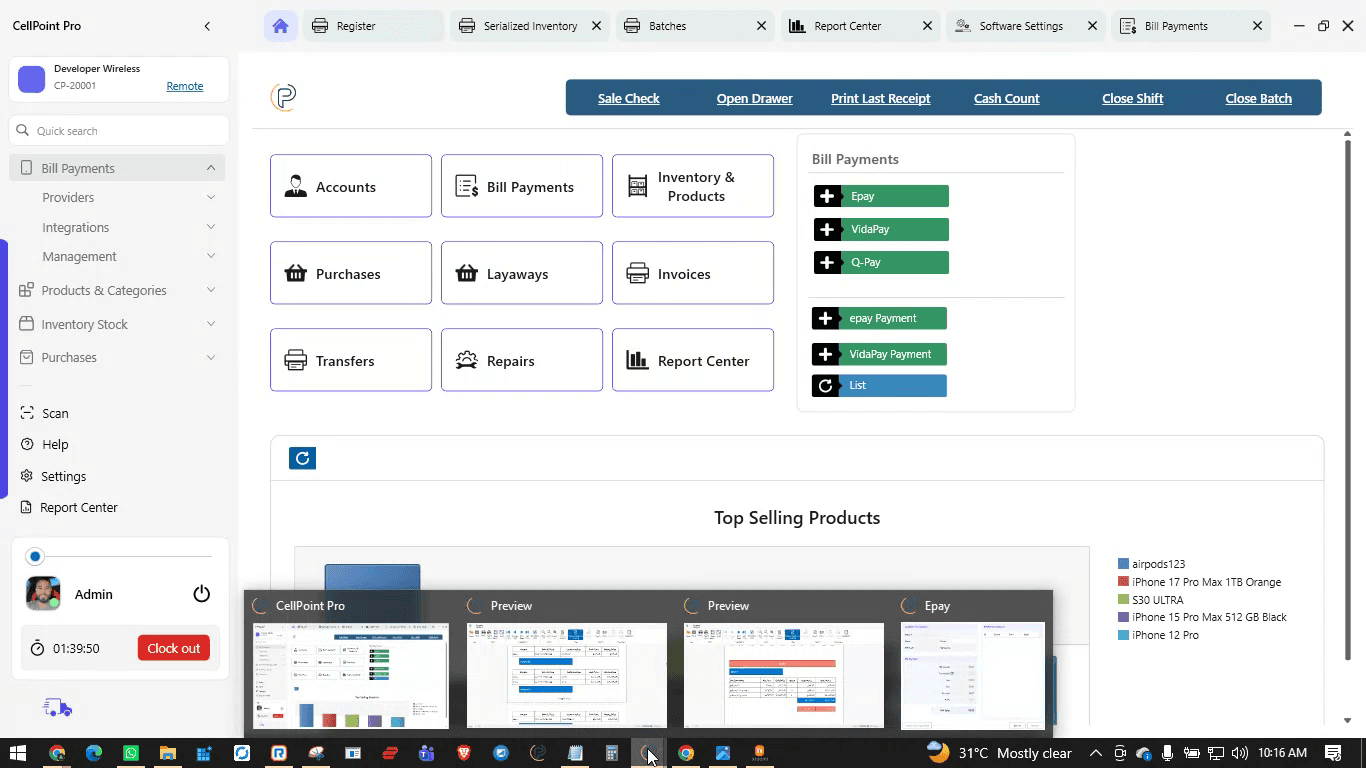Close the Batches tab
The height and width of the screenshot is (768, 1366).
[x=762, y=26]
